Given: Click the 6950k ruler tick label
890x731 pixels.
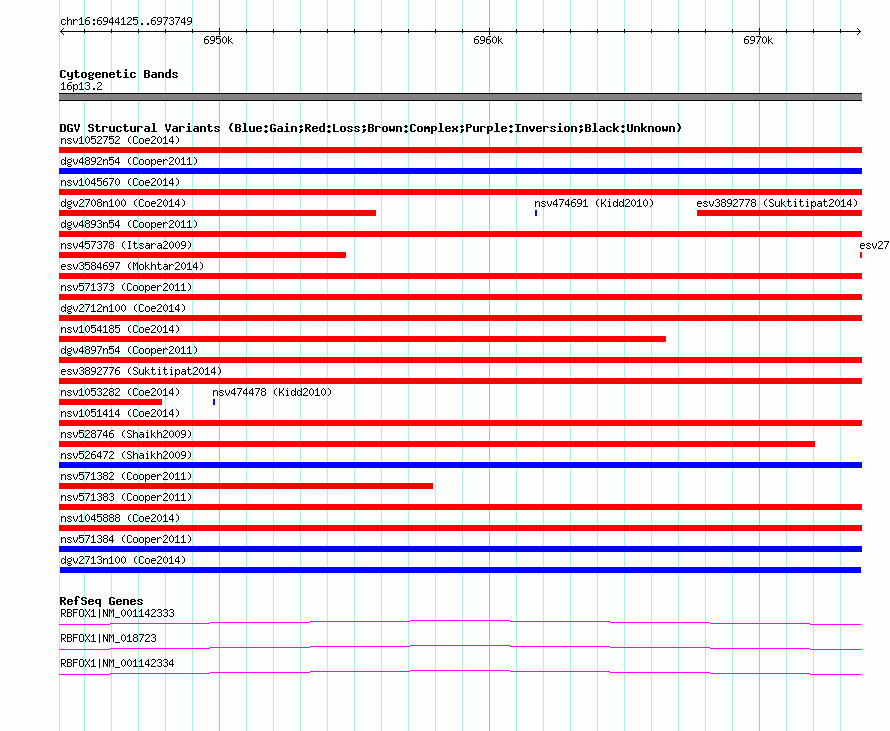Looking at the screenshot, I should point(218,40).
